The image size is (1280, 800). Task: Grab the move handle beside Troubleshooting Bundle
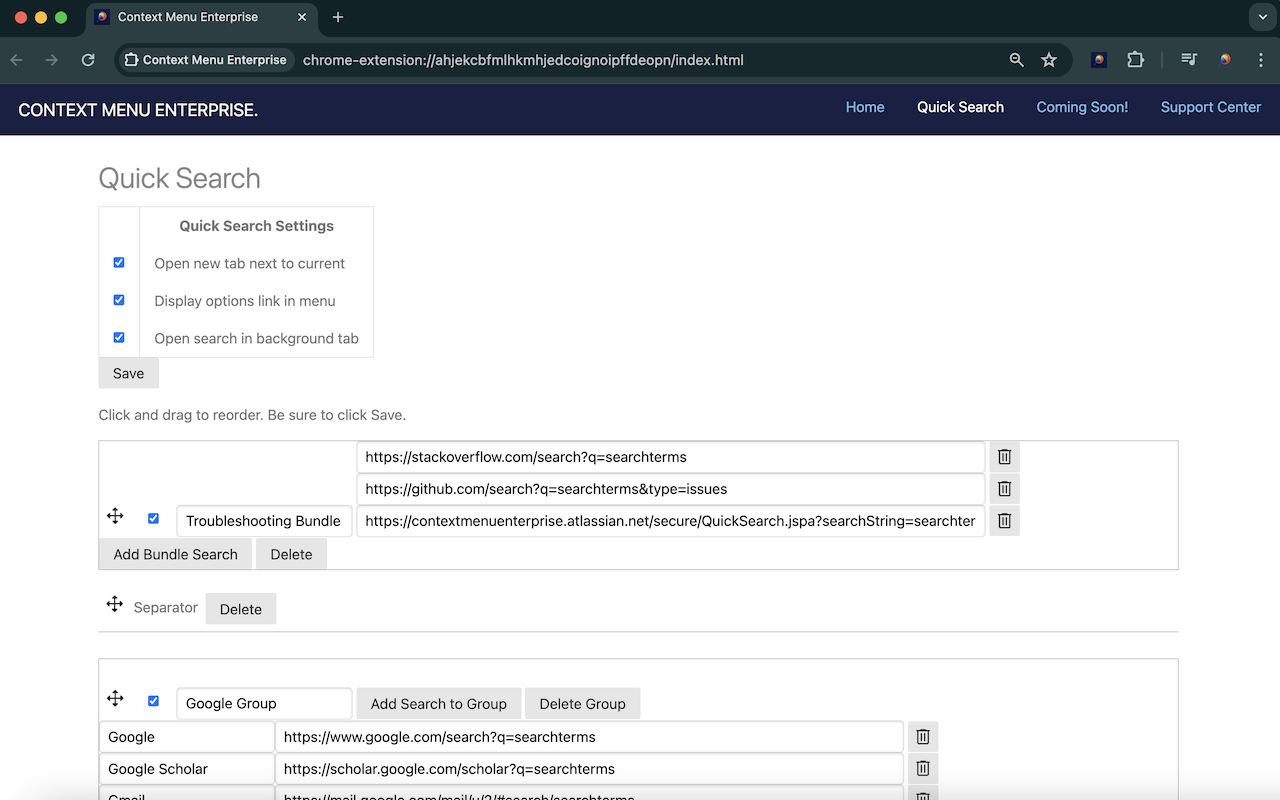pos(115,516)
